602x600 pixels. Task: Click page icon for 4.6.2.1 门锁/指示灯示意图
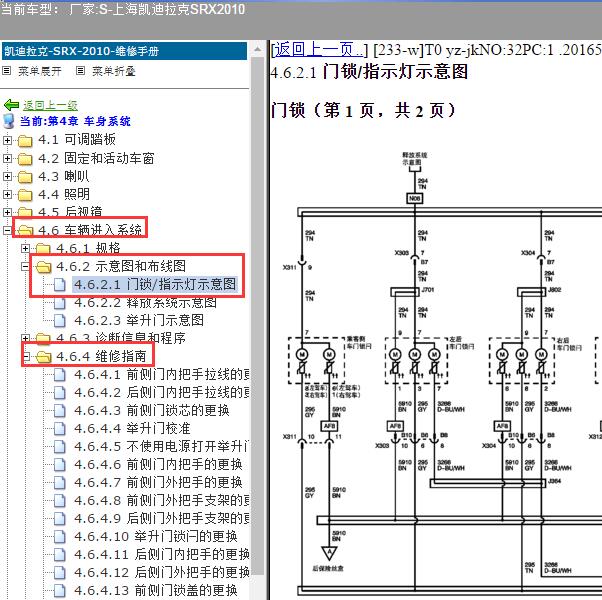click(60, 284)
